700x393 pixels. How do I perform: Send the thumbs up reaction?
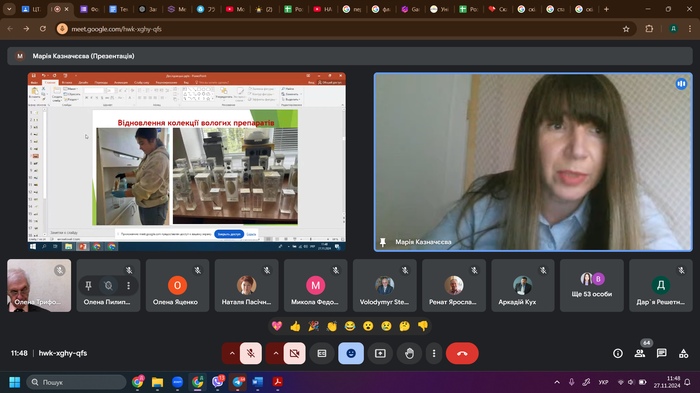pos(295,326)
